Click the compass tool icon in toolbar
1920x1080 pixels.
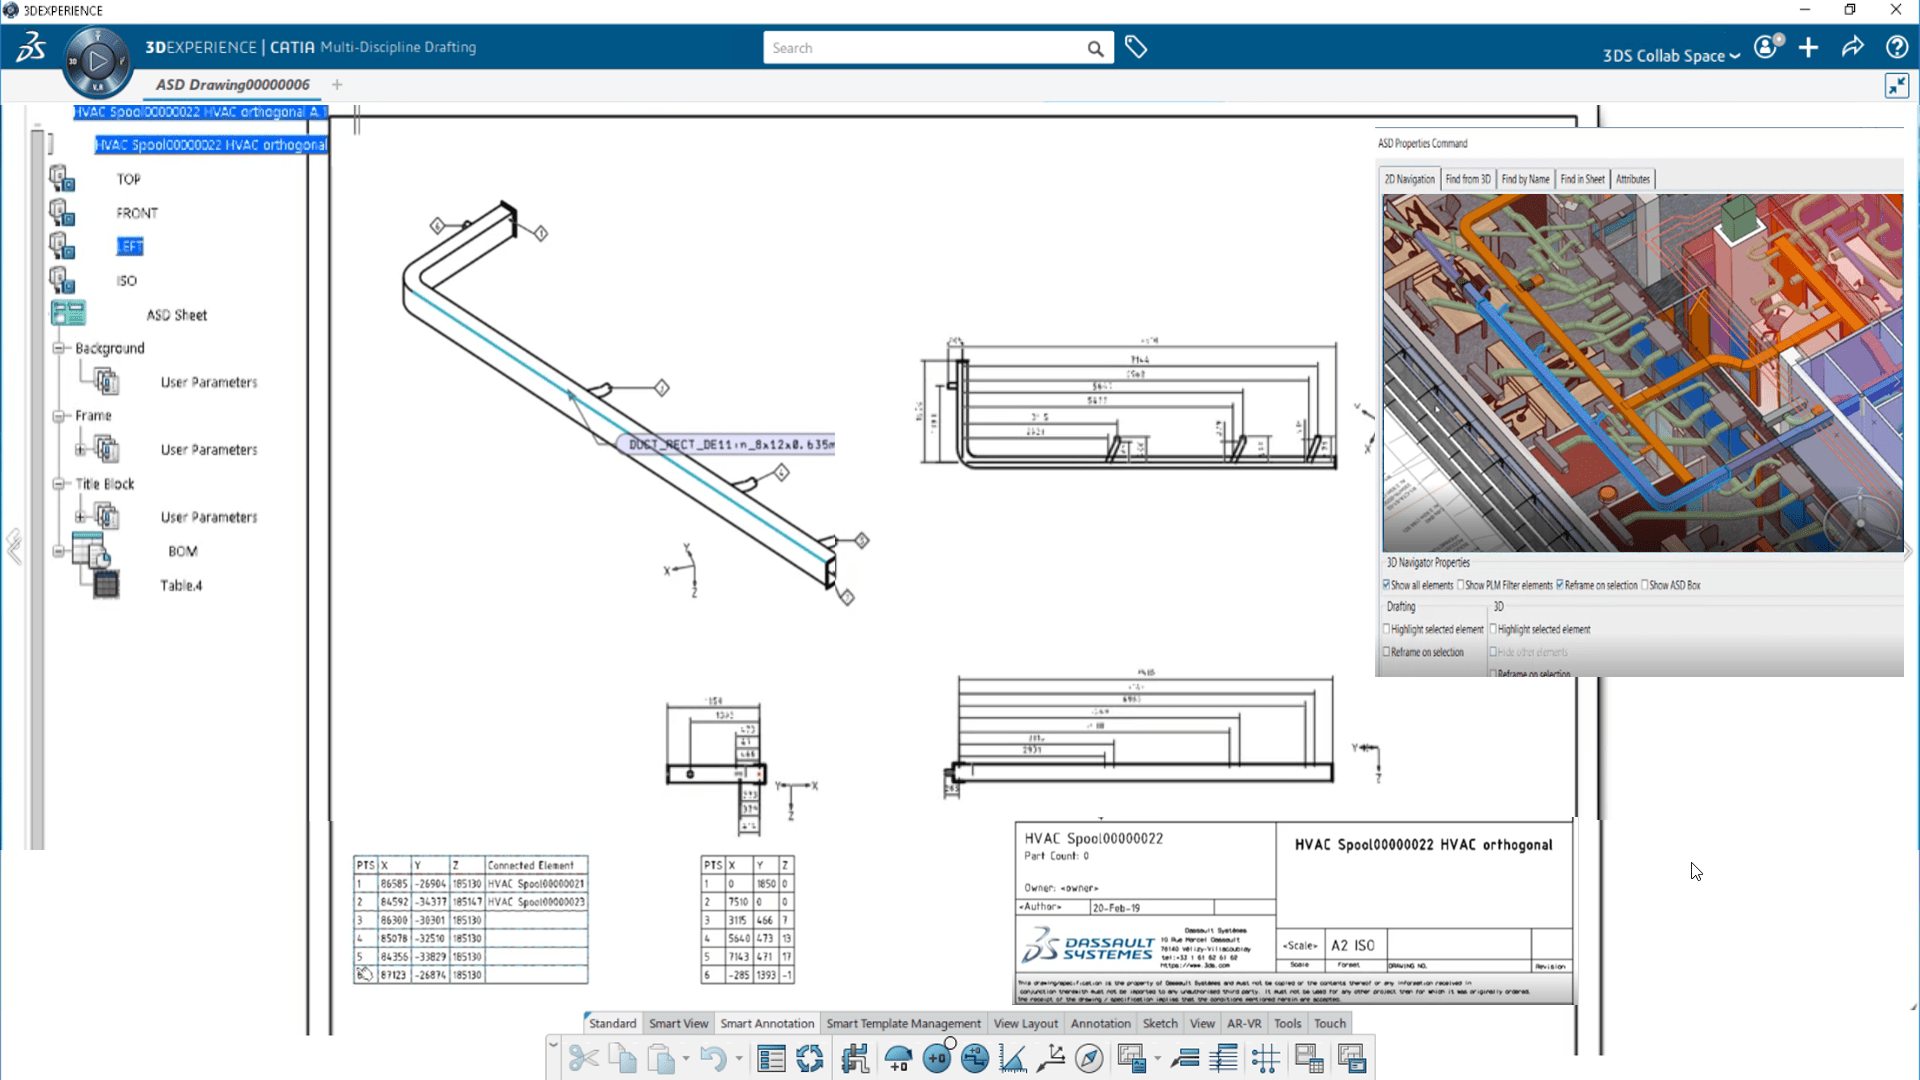click(x=1089, y=1058)
